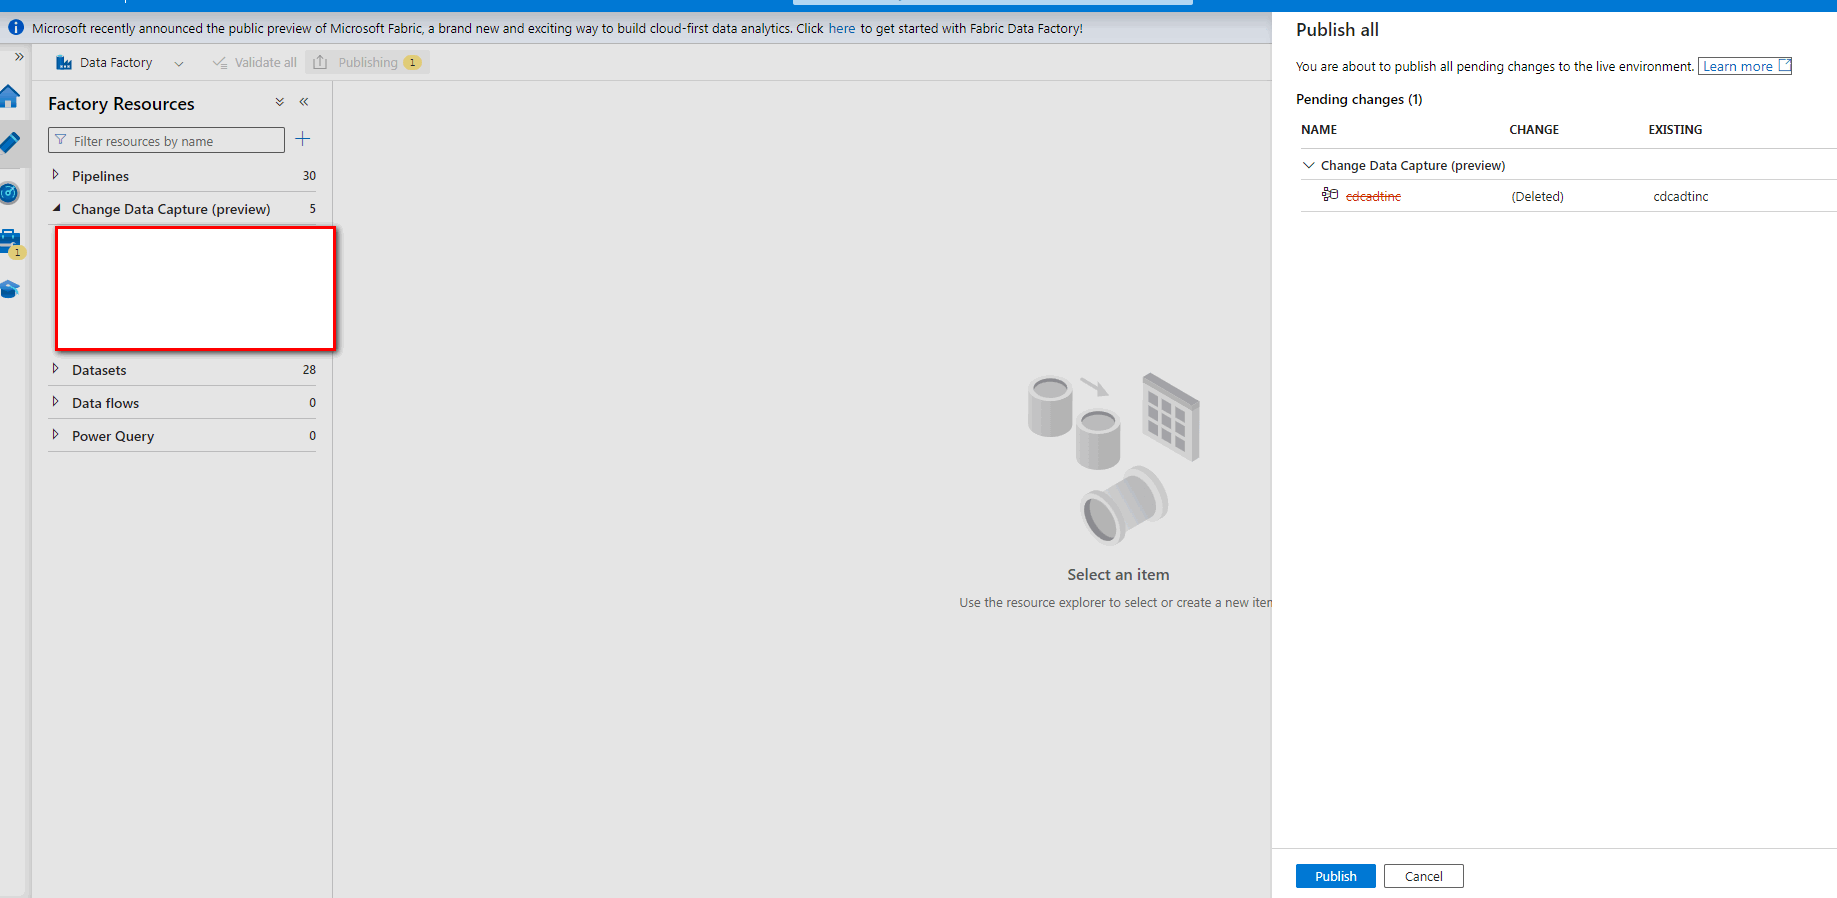
Task: Click the CHANGE column header
Action: tap(1534, 130)
